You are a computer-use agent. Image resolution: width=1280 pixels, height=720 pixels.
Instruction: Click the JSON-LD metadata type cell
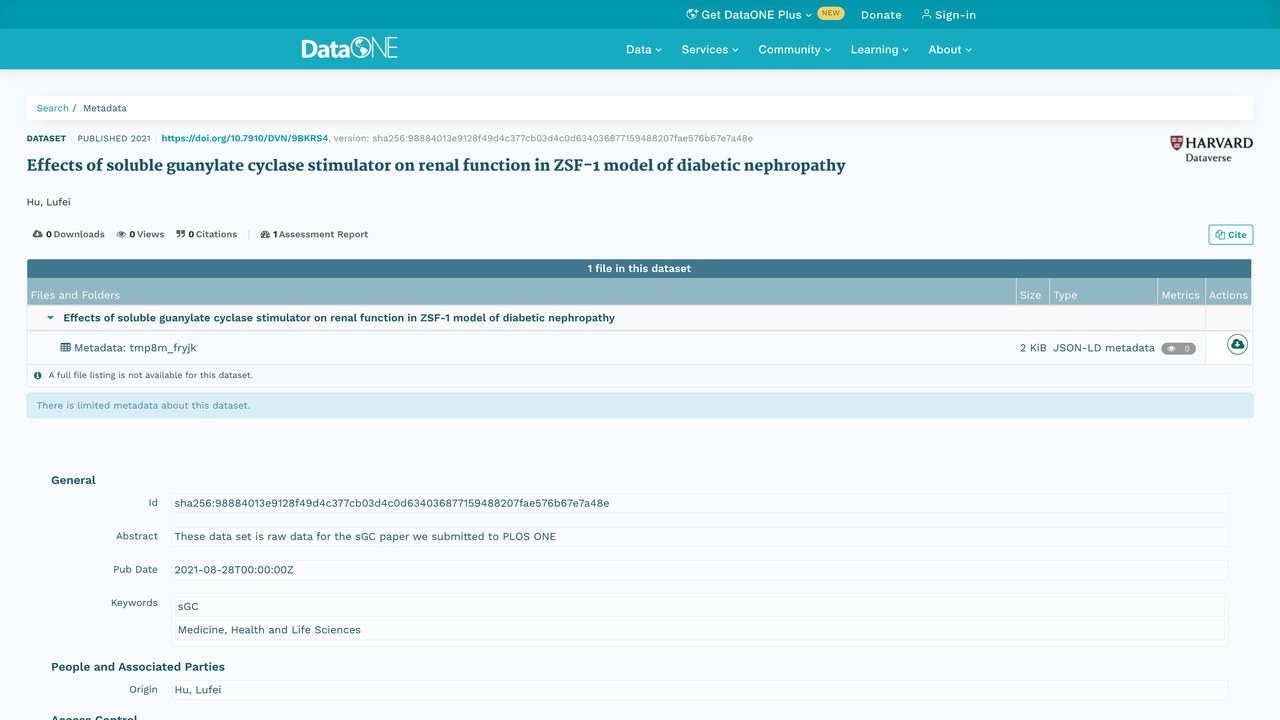pos(1104,348)
